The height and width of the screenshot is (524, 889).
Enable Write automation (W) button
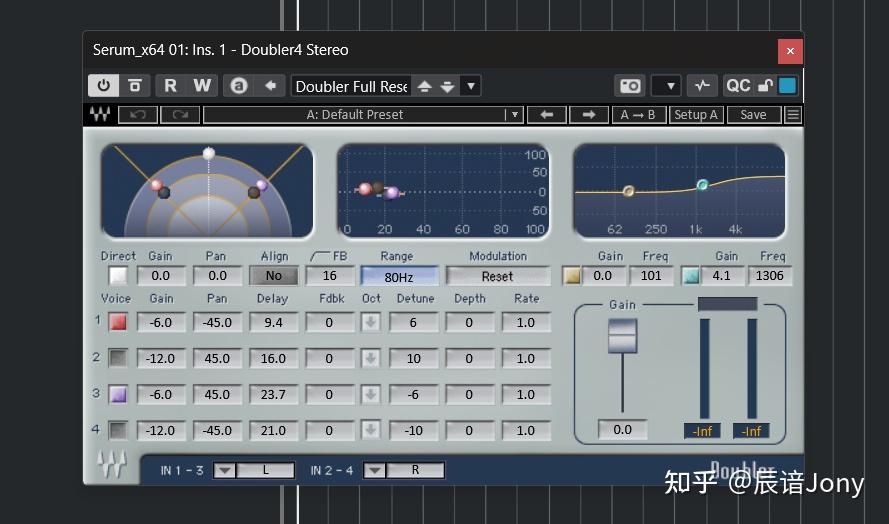202,86
